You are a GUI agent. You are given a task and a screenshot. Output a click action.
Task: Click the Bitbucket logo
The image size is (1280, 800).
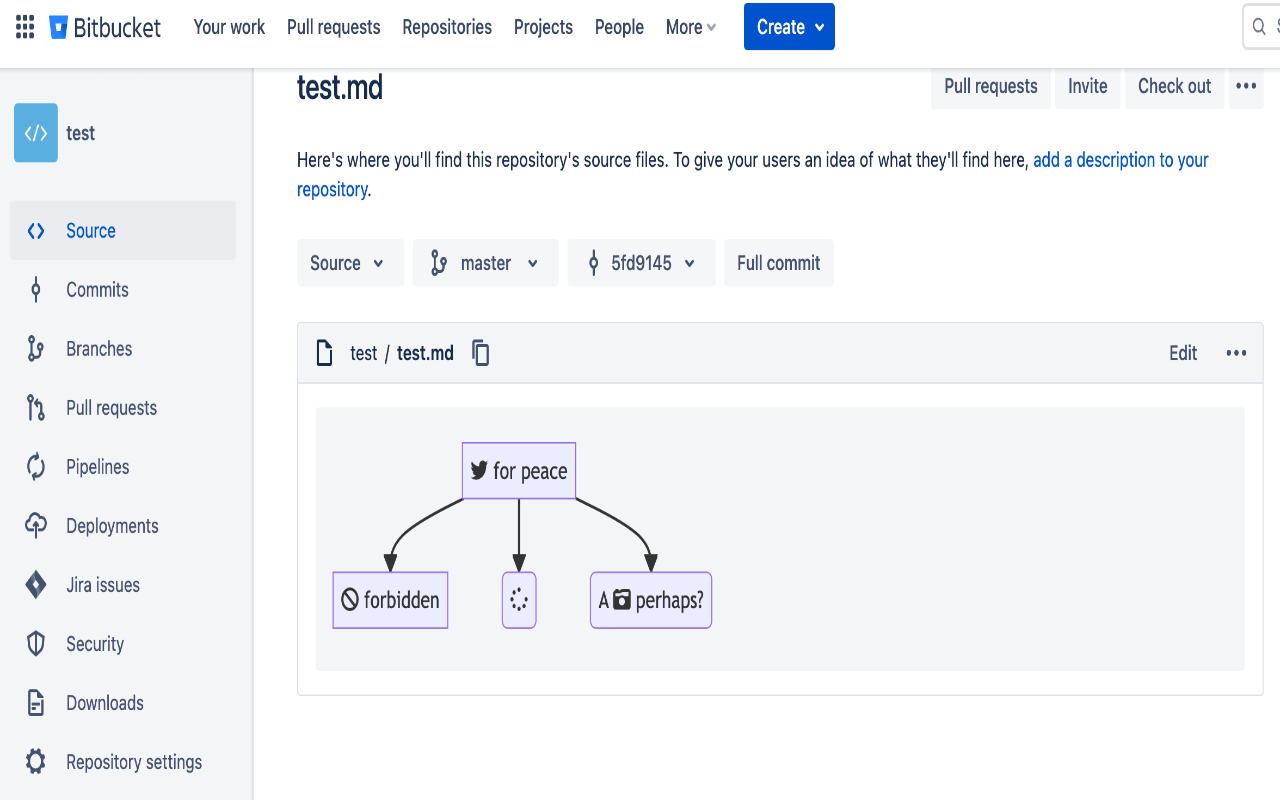point(105,27)
